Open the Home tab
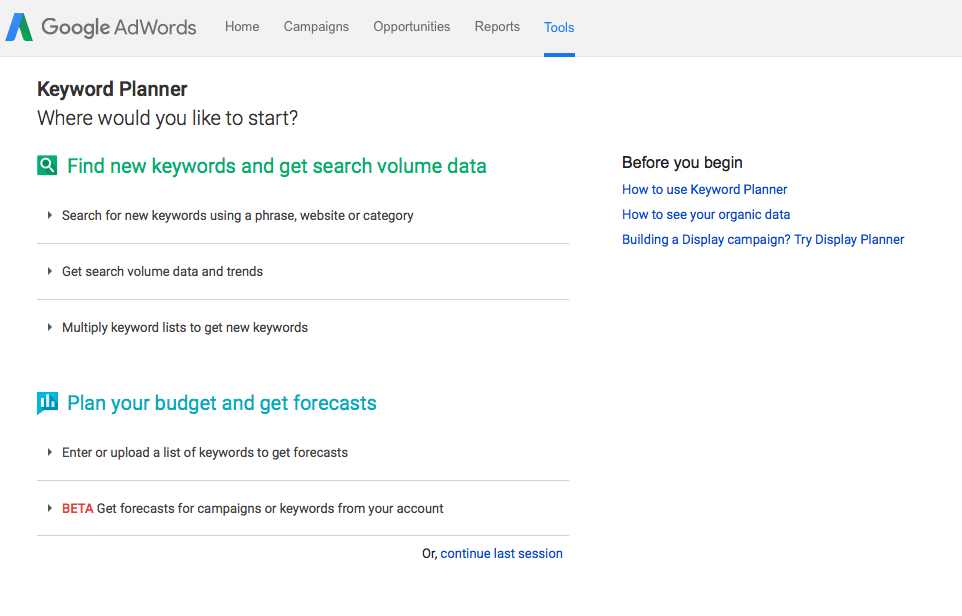 pyautogui.click(x=242, y=27)
